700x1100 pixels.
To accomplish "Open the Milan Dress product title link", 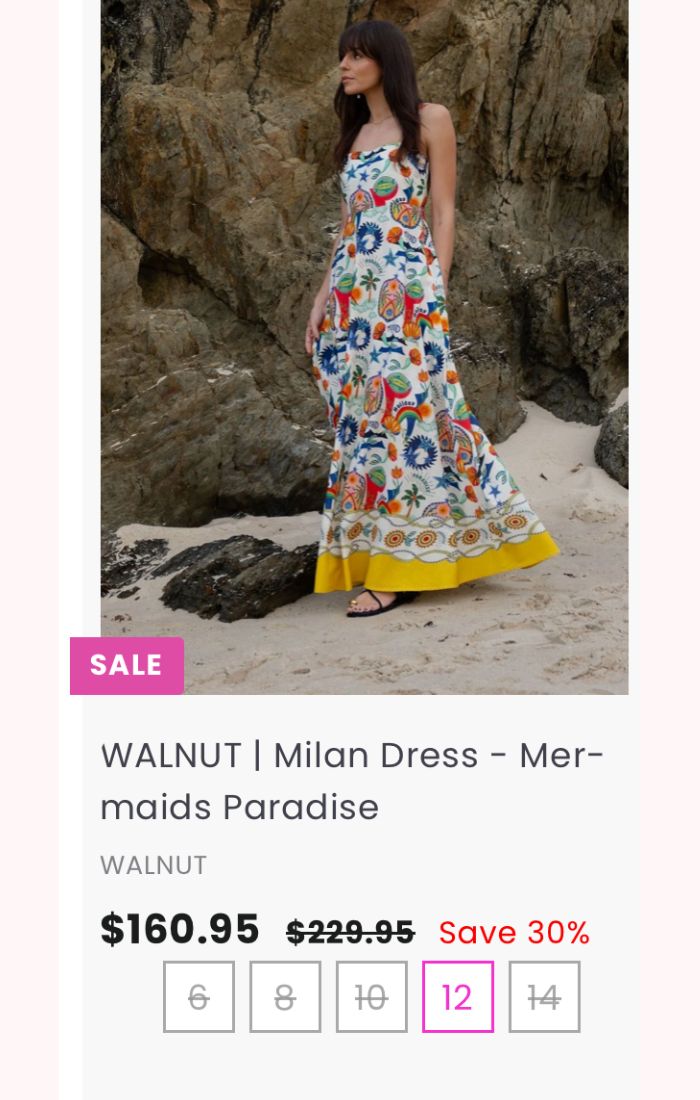I will (351, 781).
